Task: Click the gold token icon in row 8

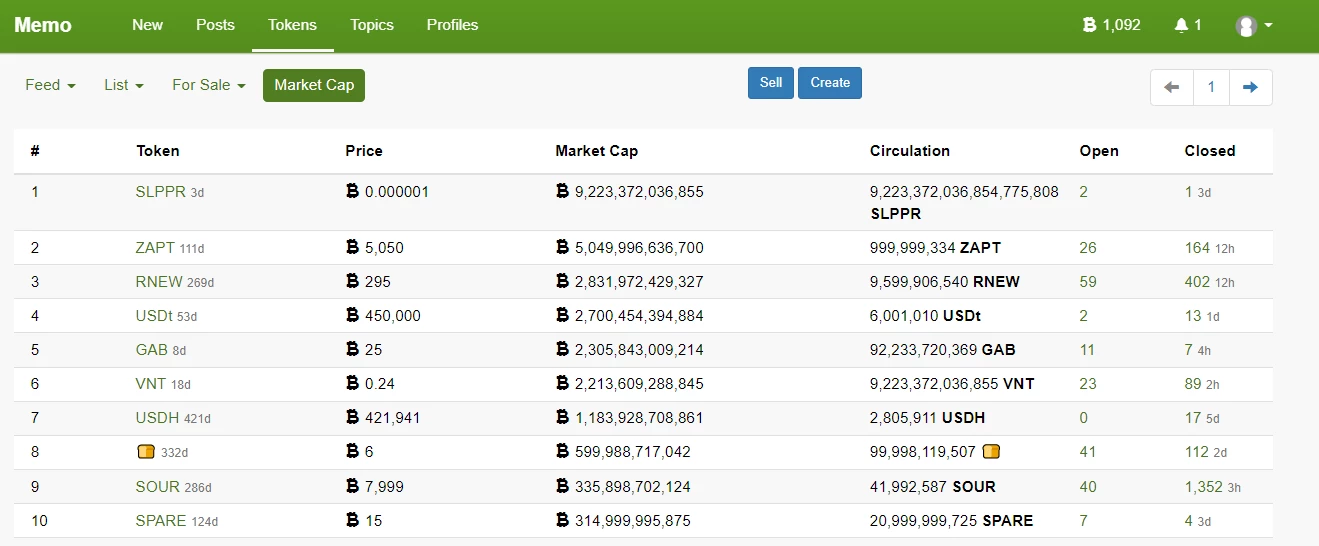Action: tap(146, 452)
